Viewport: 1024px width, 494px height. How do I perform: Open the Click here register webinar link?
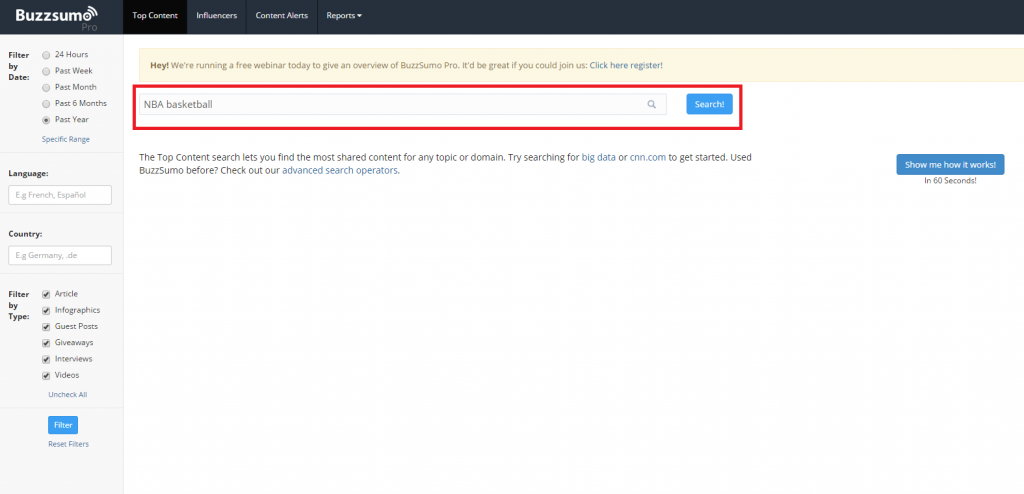[x=626, y=65]
